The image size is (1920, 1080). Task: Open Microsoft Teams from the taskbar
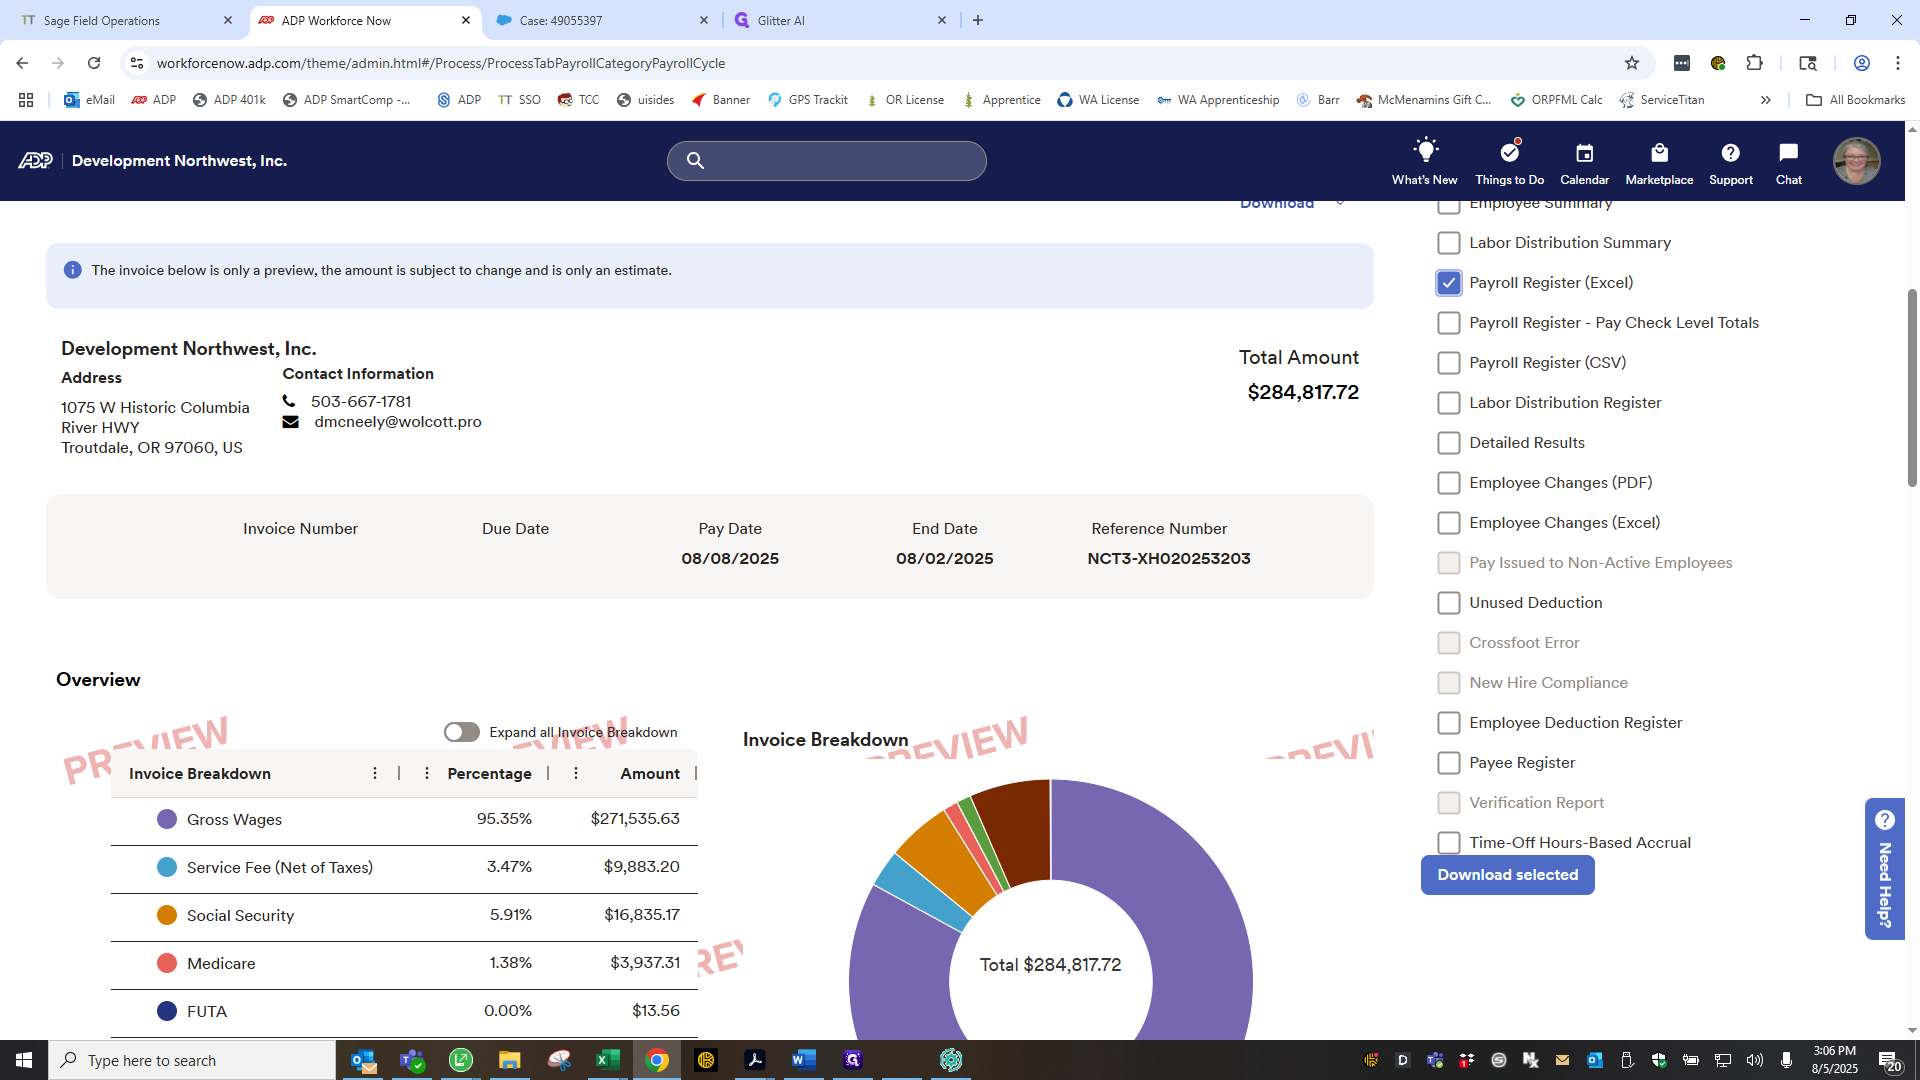pyautogui.click(x=412, y=1060)
